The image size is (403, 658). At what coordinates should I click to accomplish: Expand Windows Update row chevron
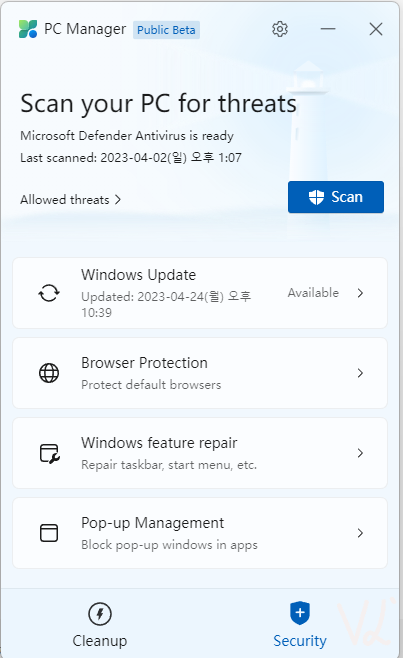point(360,293)
